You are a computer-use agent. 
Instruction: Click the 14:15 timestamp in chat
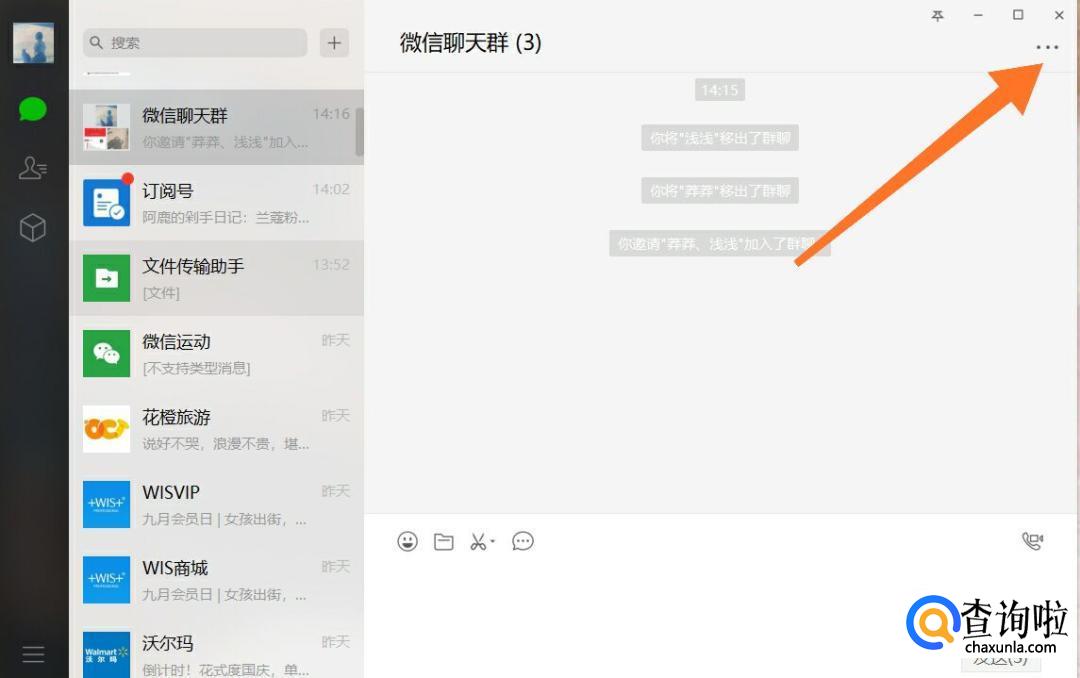tap(720, 90)
